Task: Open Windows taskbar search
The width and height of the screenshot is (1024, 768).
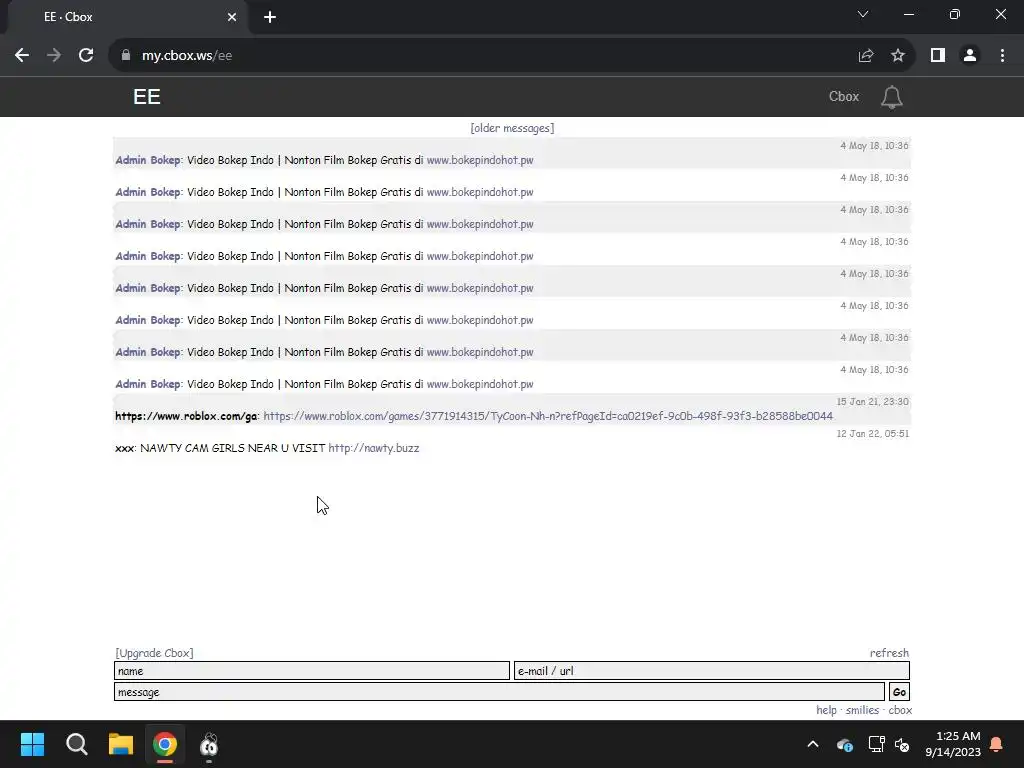Action: point(76,744)
